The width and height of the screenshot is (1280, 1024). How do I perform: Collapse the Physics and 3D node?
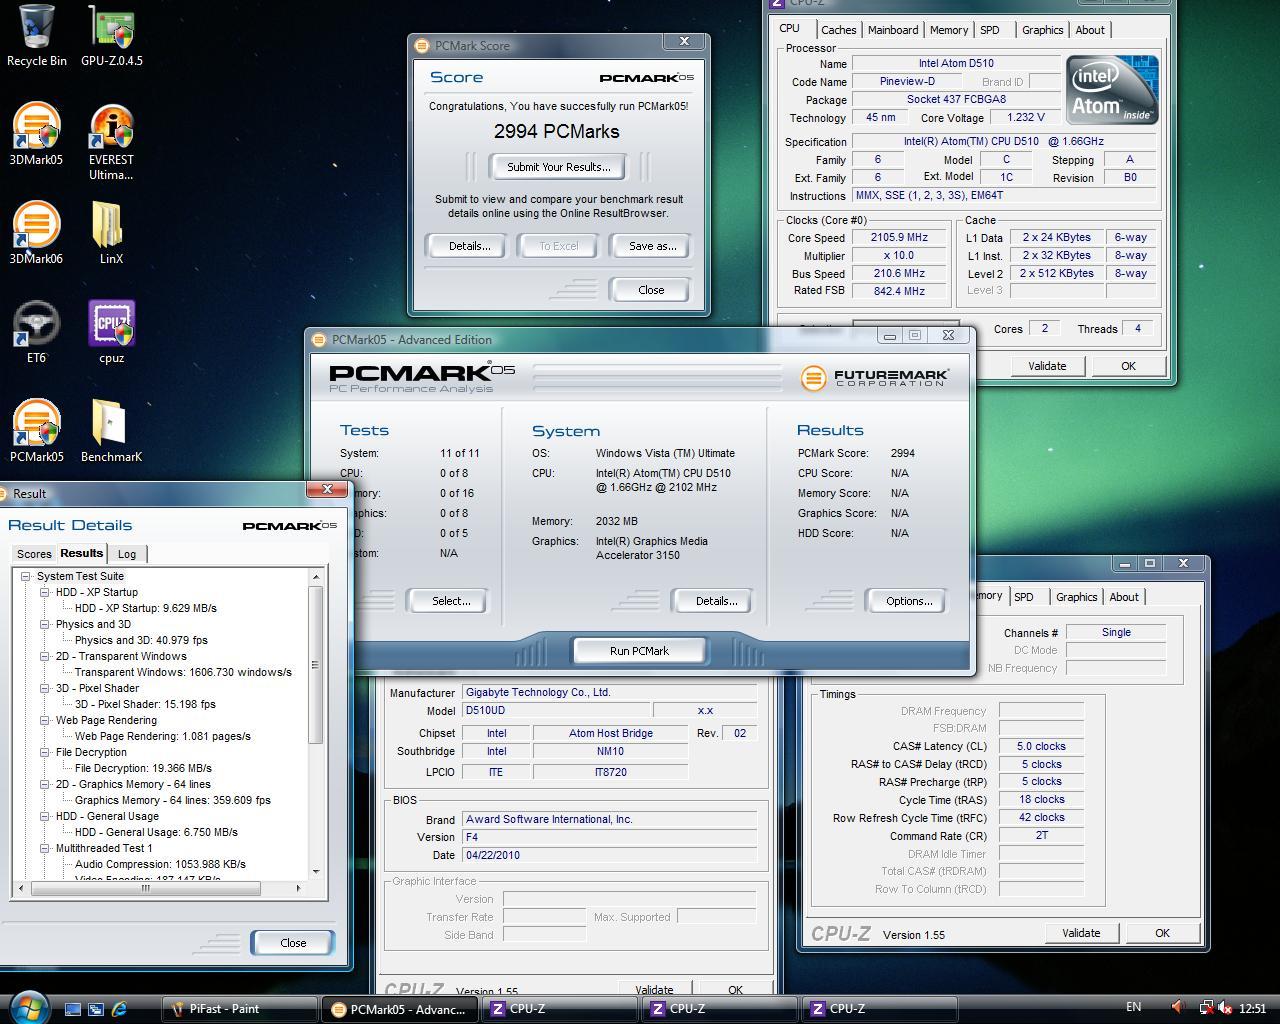pos(44,624)
